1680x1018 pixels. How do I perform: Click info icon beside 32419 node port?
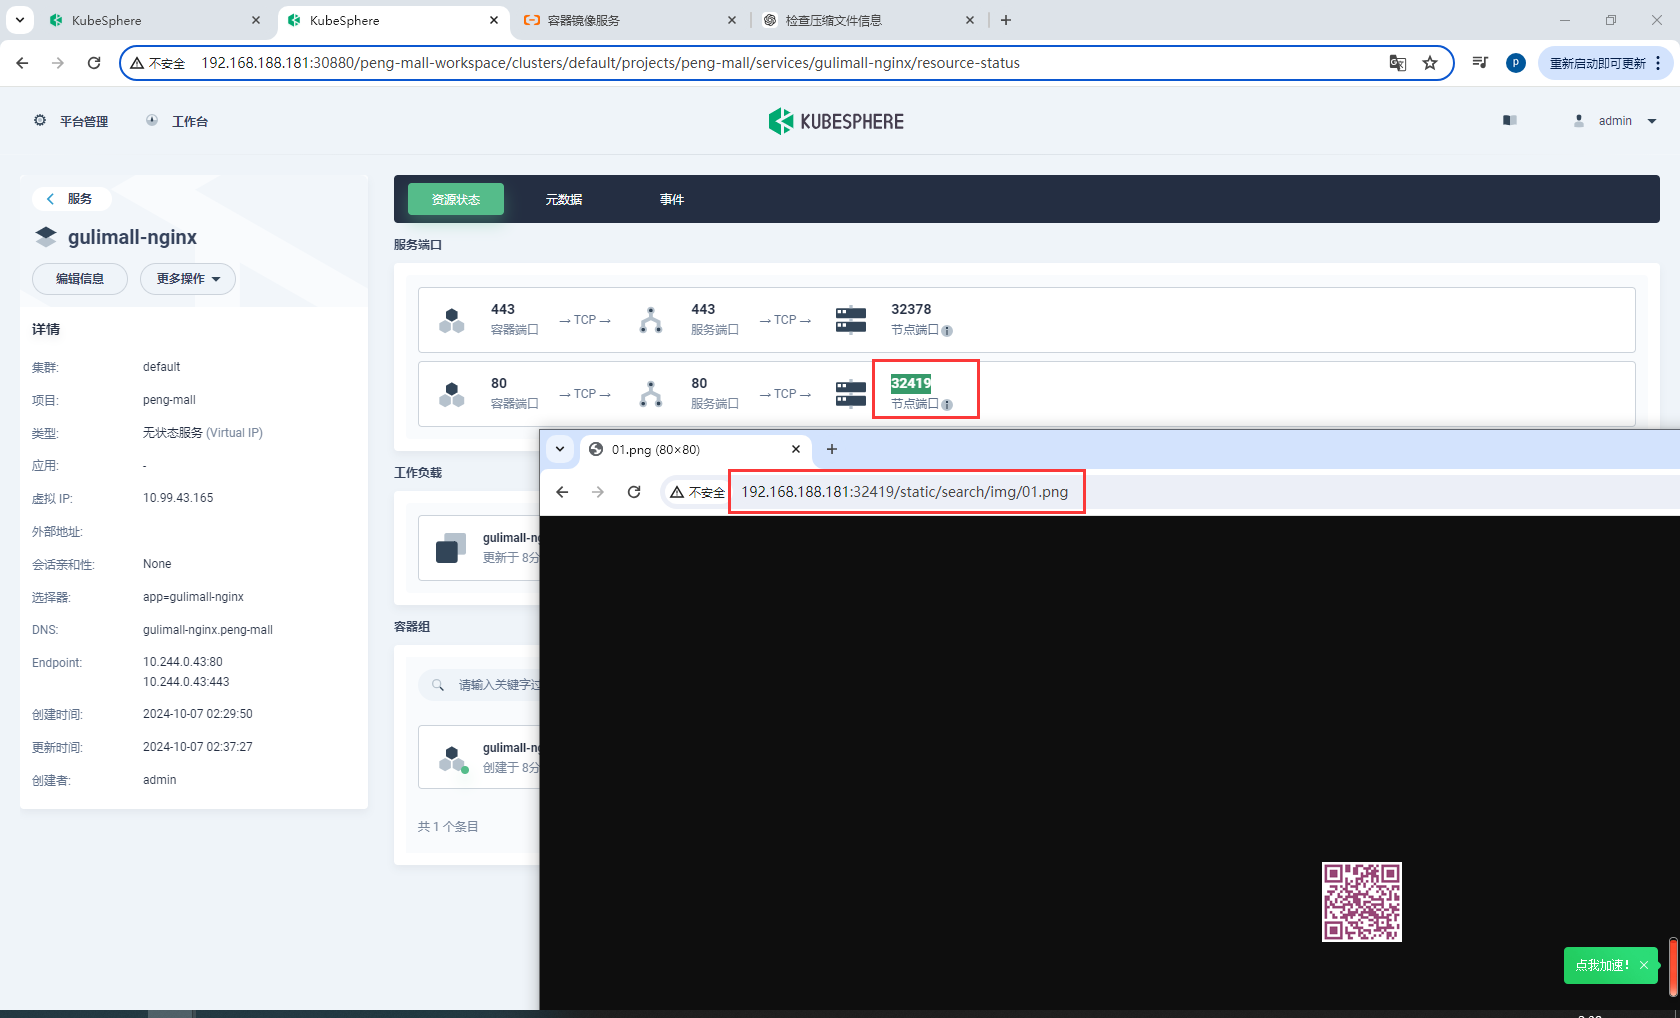tap(947, 405)
